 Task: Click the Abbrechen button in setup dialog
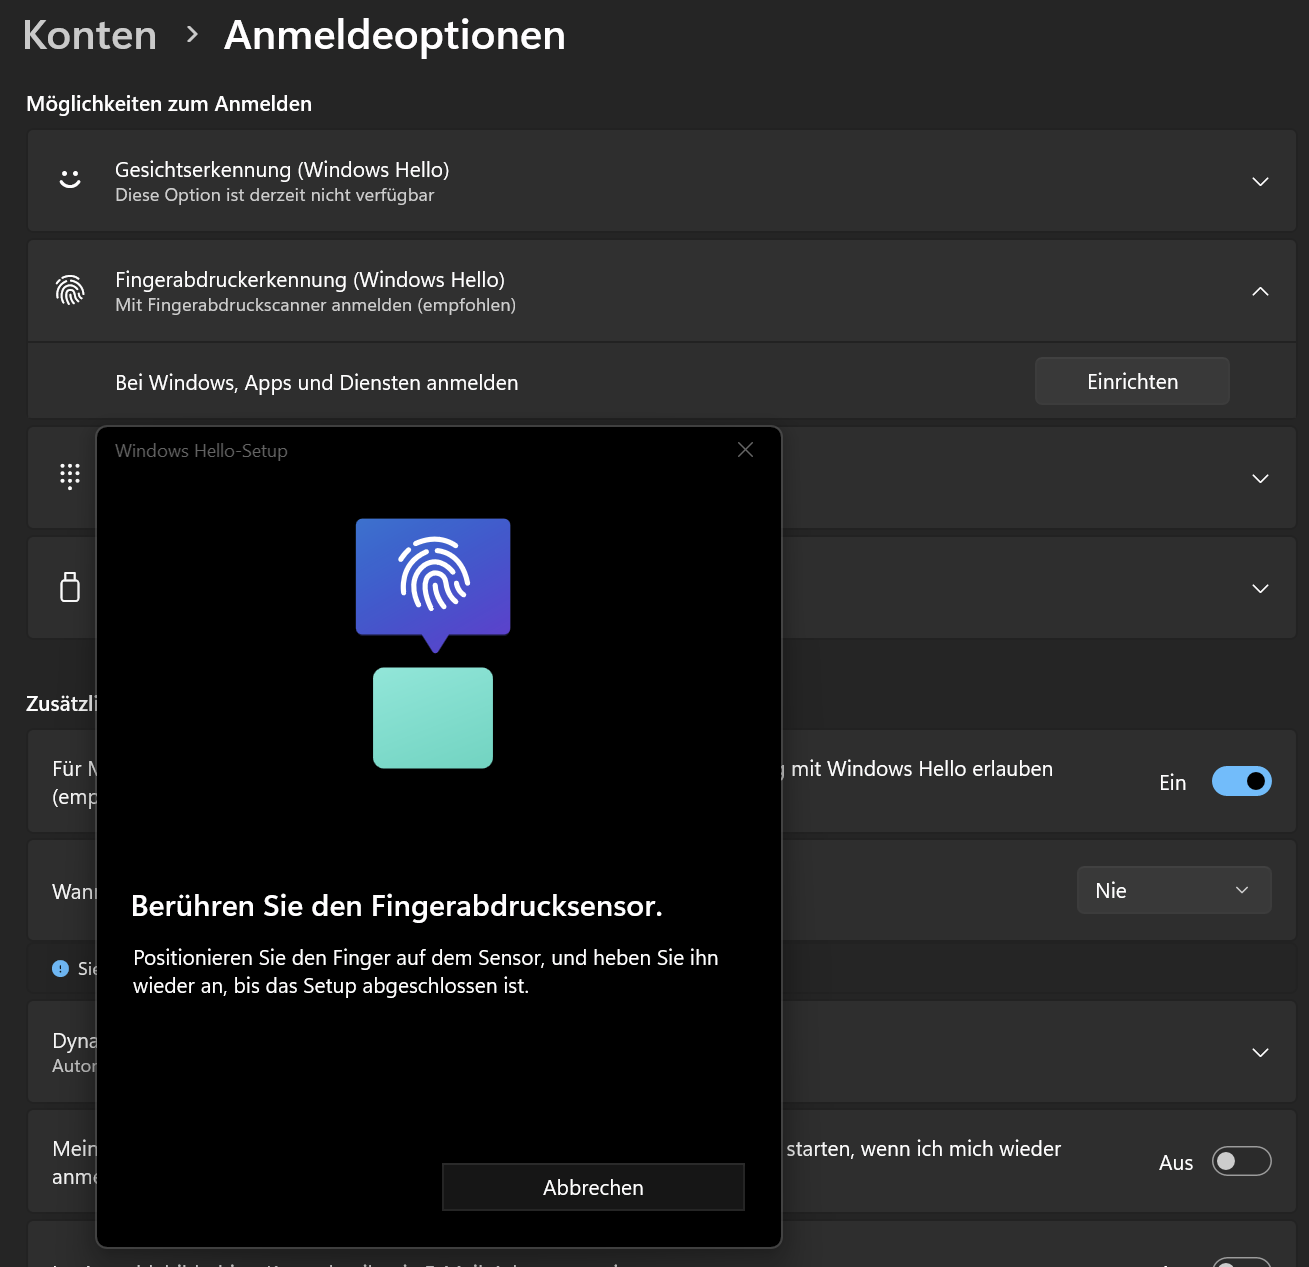click(x=593, y=1187)
